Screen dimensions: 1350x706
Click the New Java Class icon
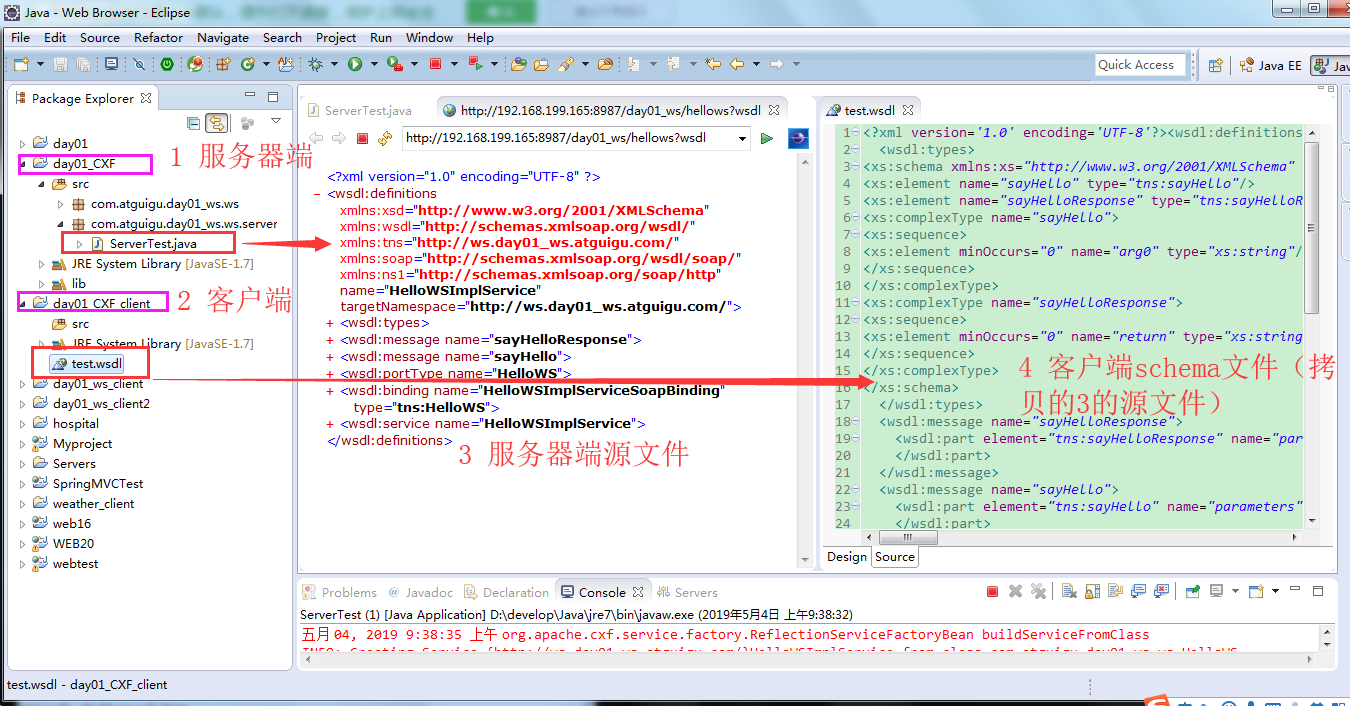(247, 64)
